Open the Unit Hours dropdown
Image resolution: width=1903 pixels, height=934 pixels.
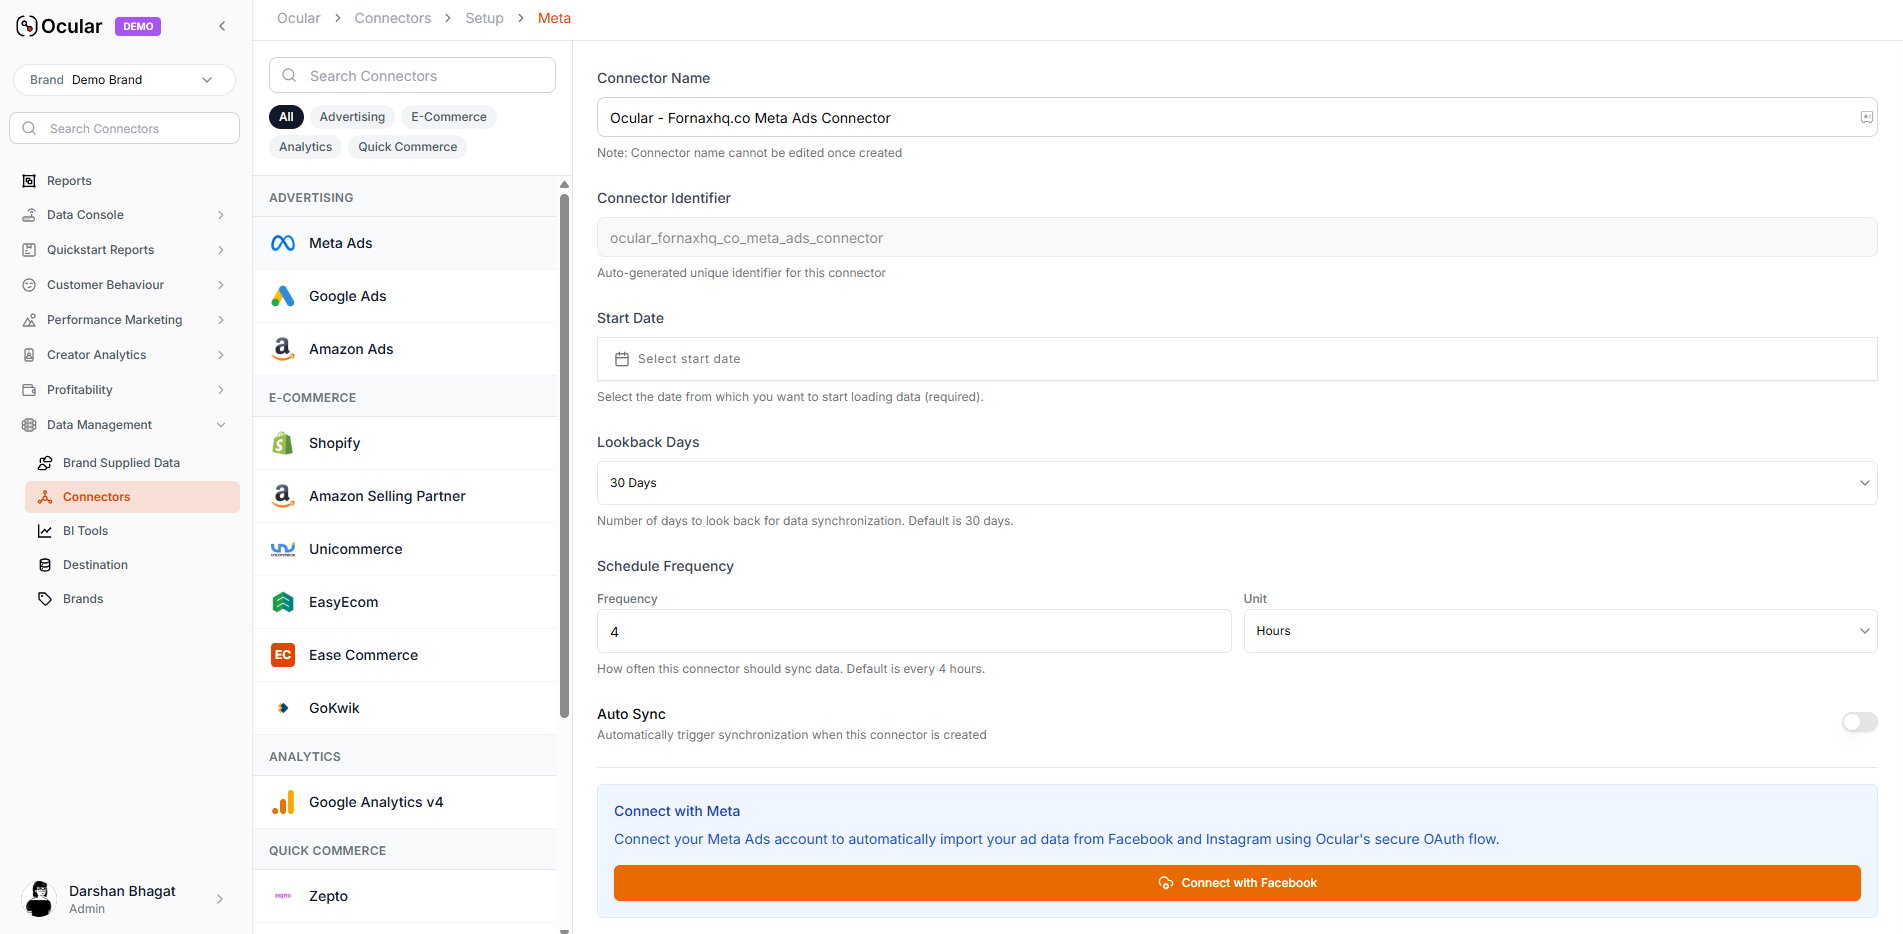click(x=1560, y=631)
